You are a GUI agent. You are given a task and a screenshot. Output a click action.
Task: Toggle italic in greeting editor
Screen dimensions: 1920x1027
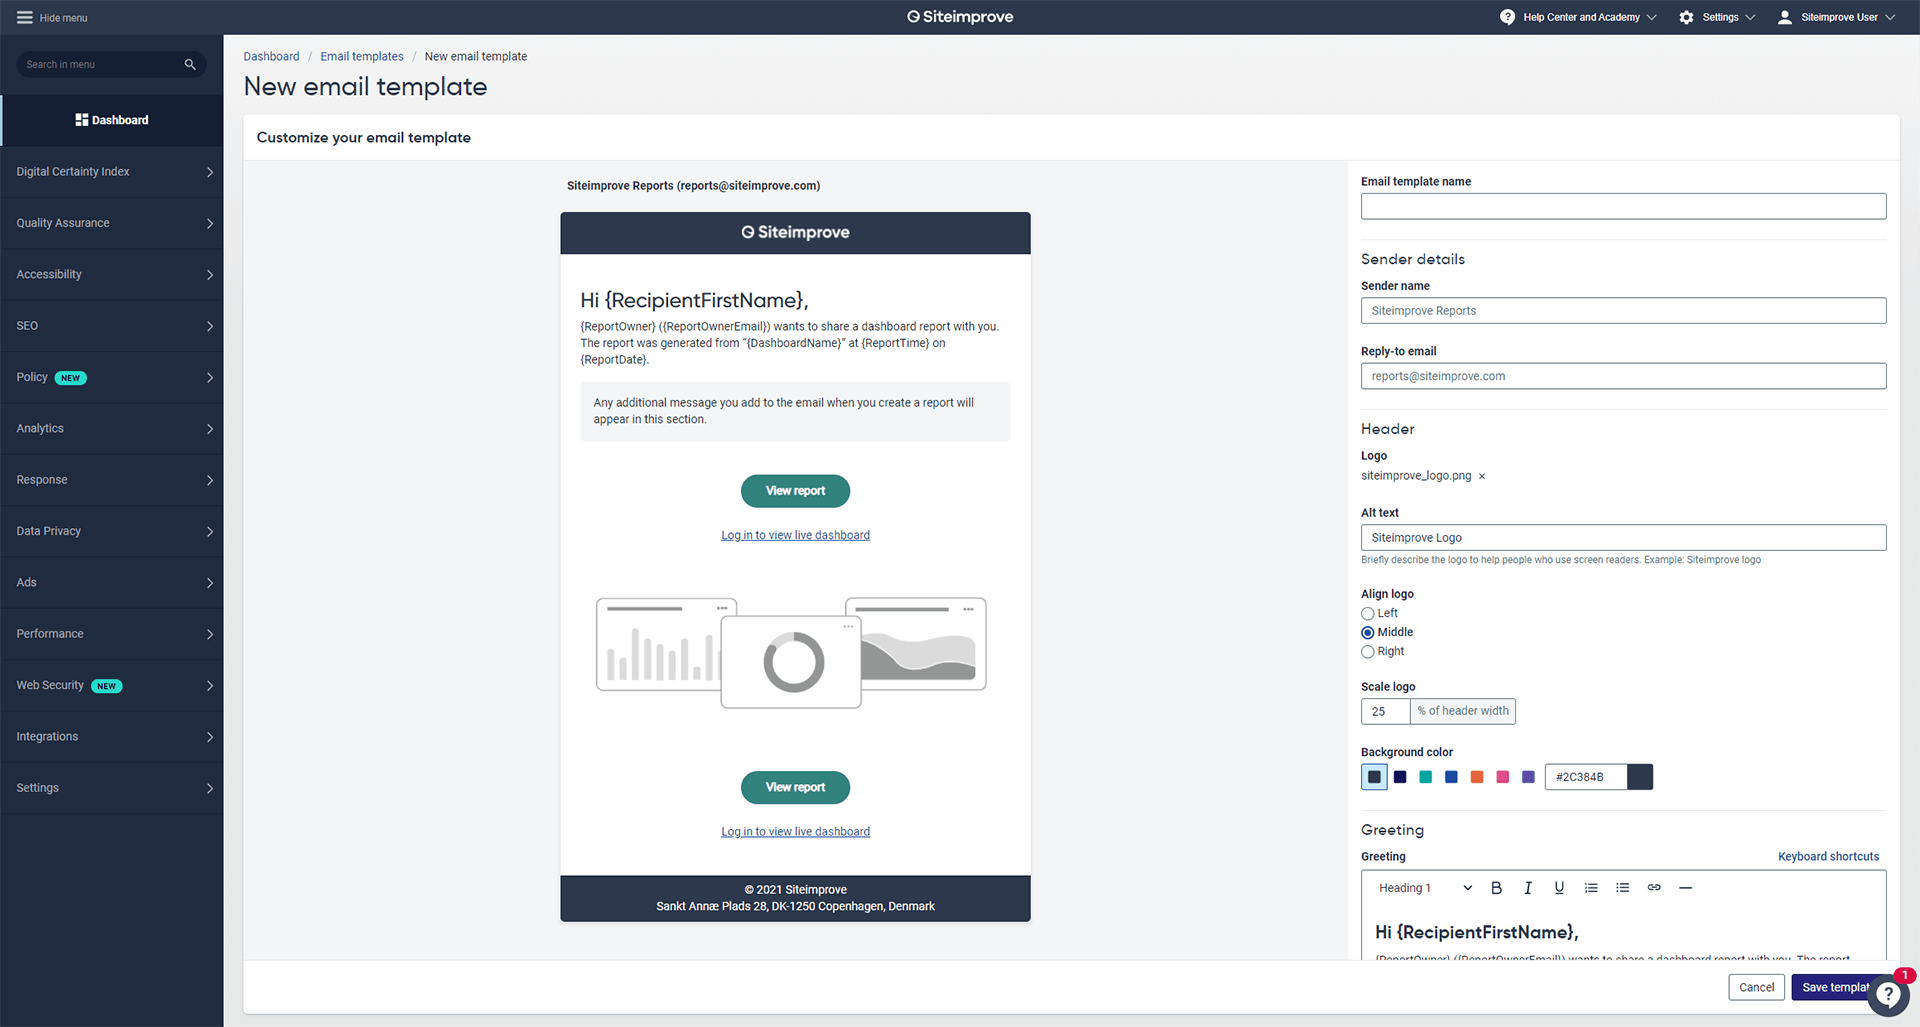(x=1527, y=888)
